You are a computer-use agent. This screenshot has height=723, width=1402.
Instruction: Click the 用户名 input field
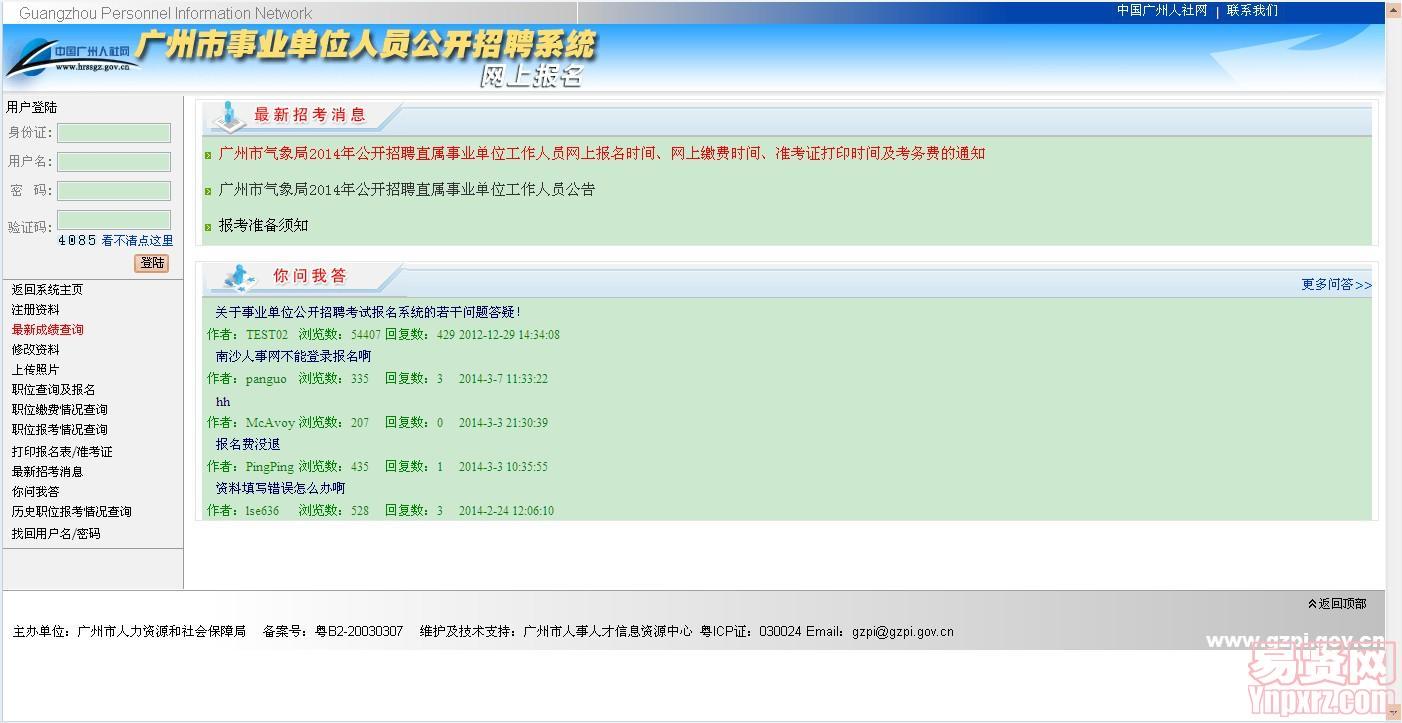point(114,162)
